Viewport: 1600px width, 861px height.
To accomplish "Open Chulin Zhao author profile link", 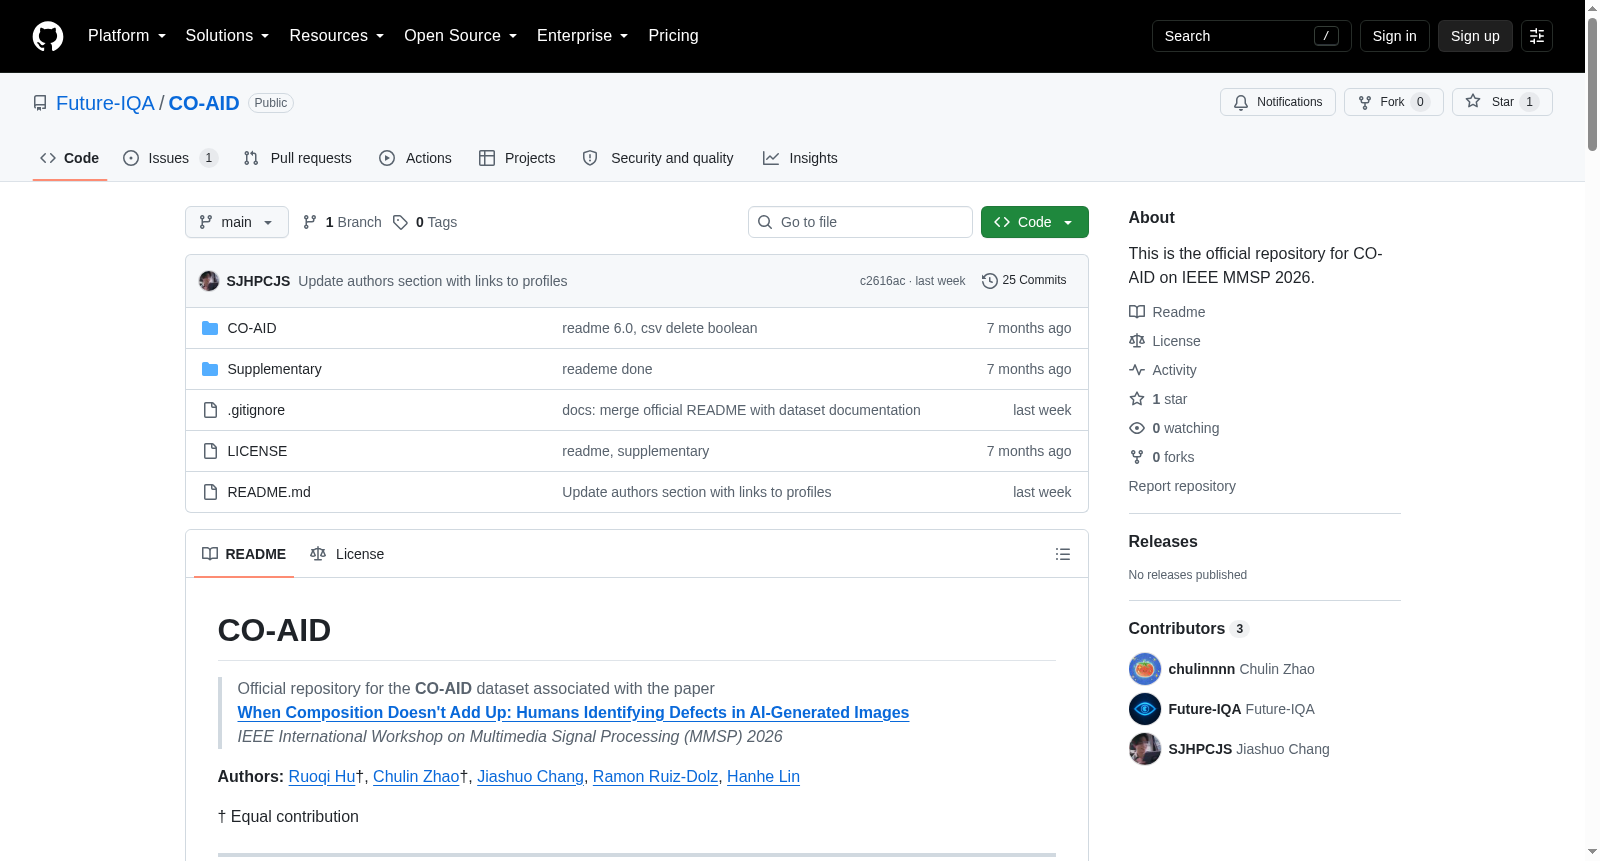I will click(x=416, y=776).
